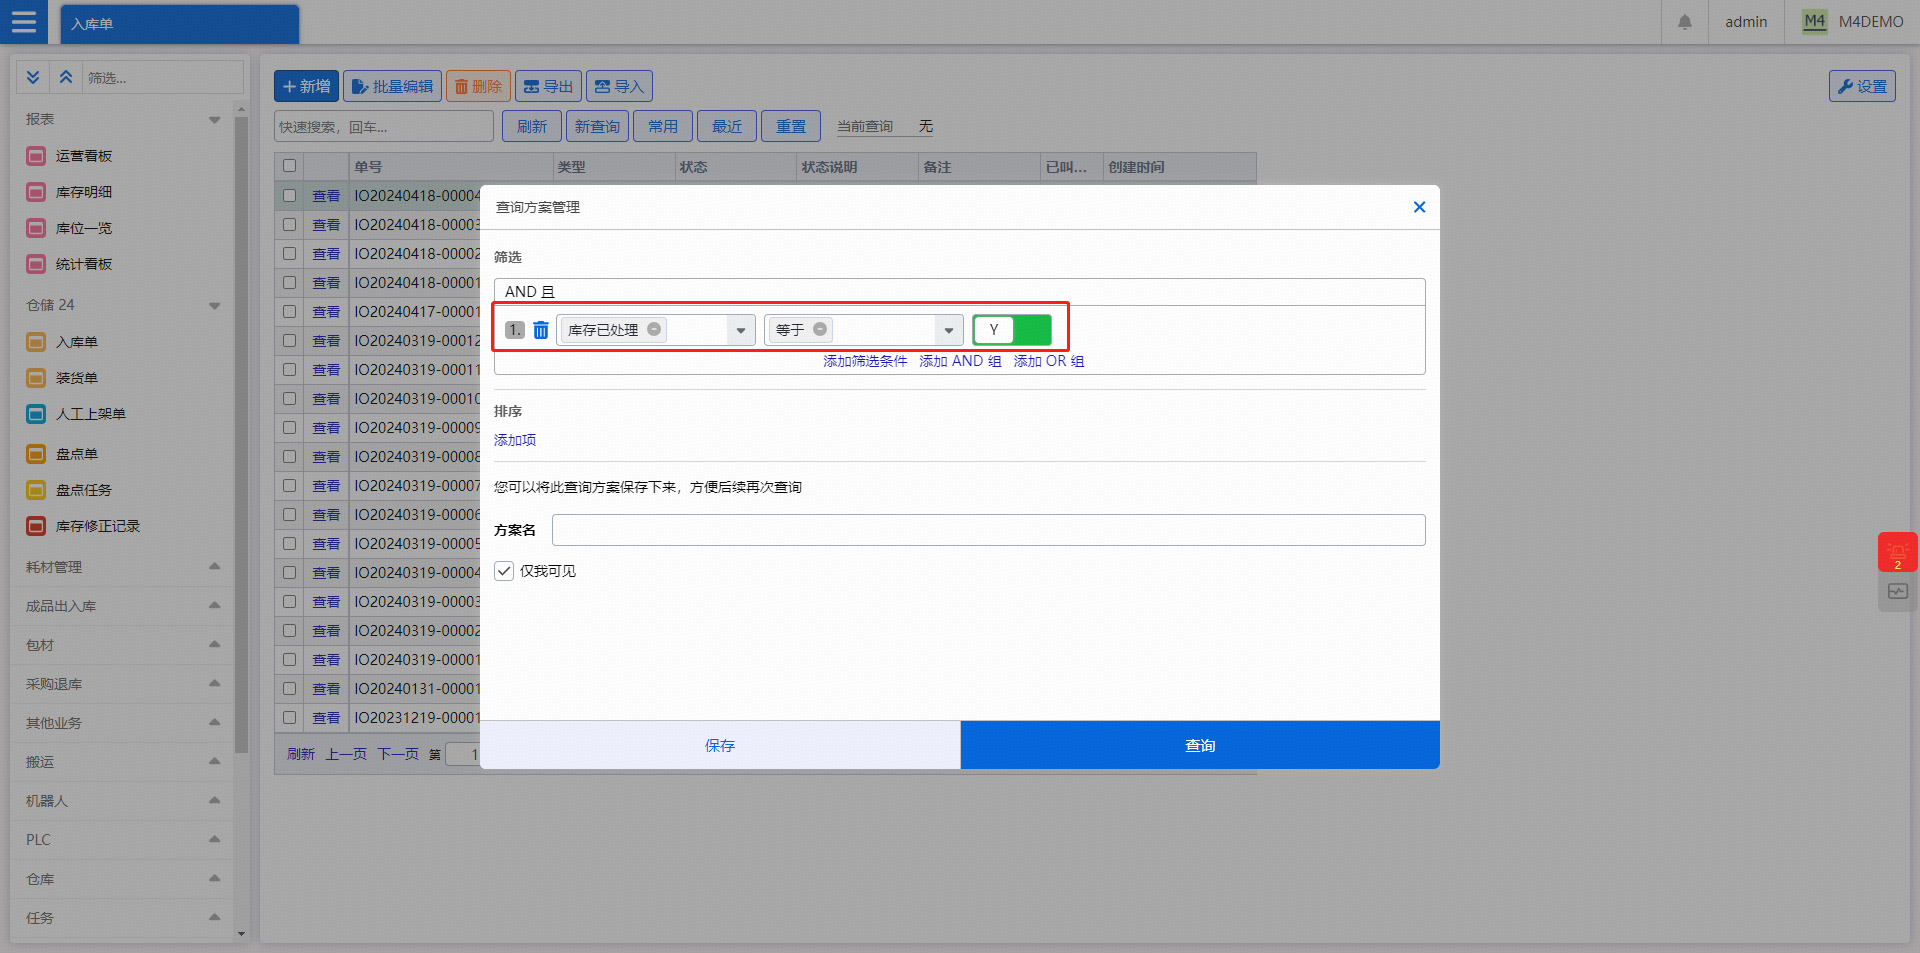The image size is (1920, 953).
Task: Check the row IO20240418-00003
Action: click(x=290, y=225)
